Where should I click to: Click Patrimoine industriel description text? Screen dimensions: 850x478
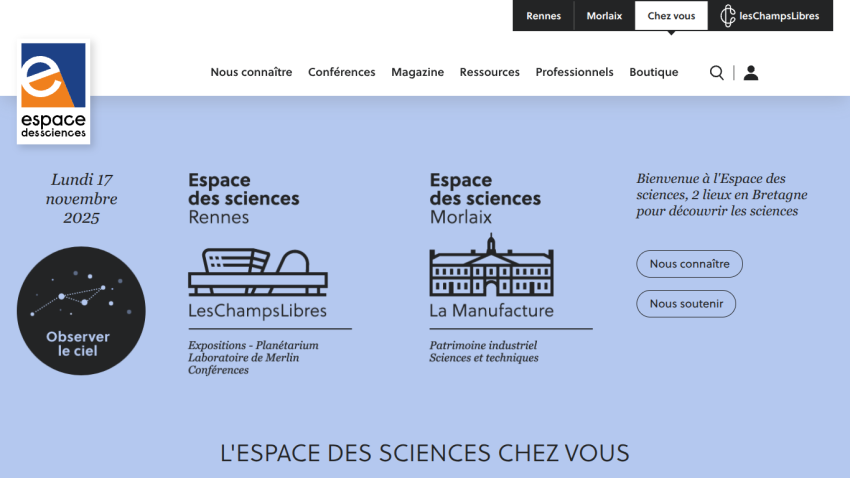[x=484, y=352]
